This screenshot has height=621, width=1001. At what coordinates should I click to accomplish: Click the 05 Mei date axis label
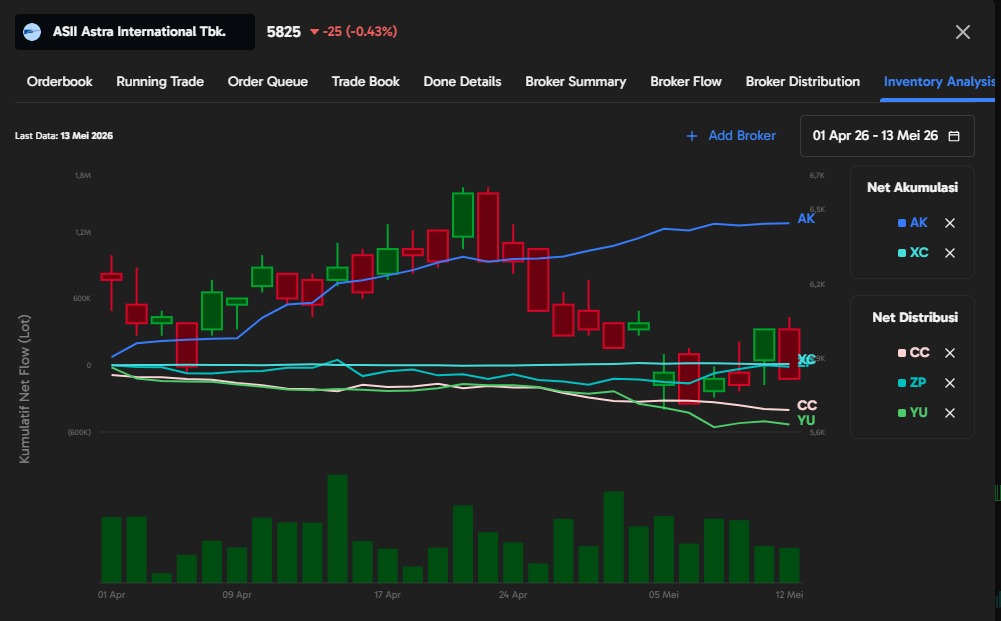click(664, 595)
